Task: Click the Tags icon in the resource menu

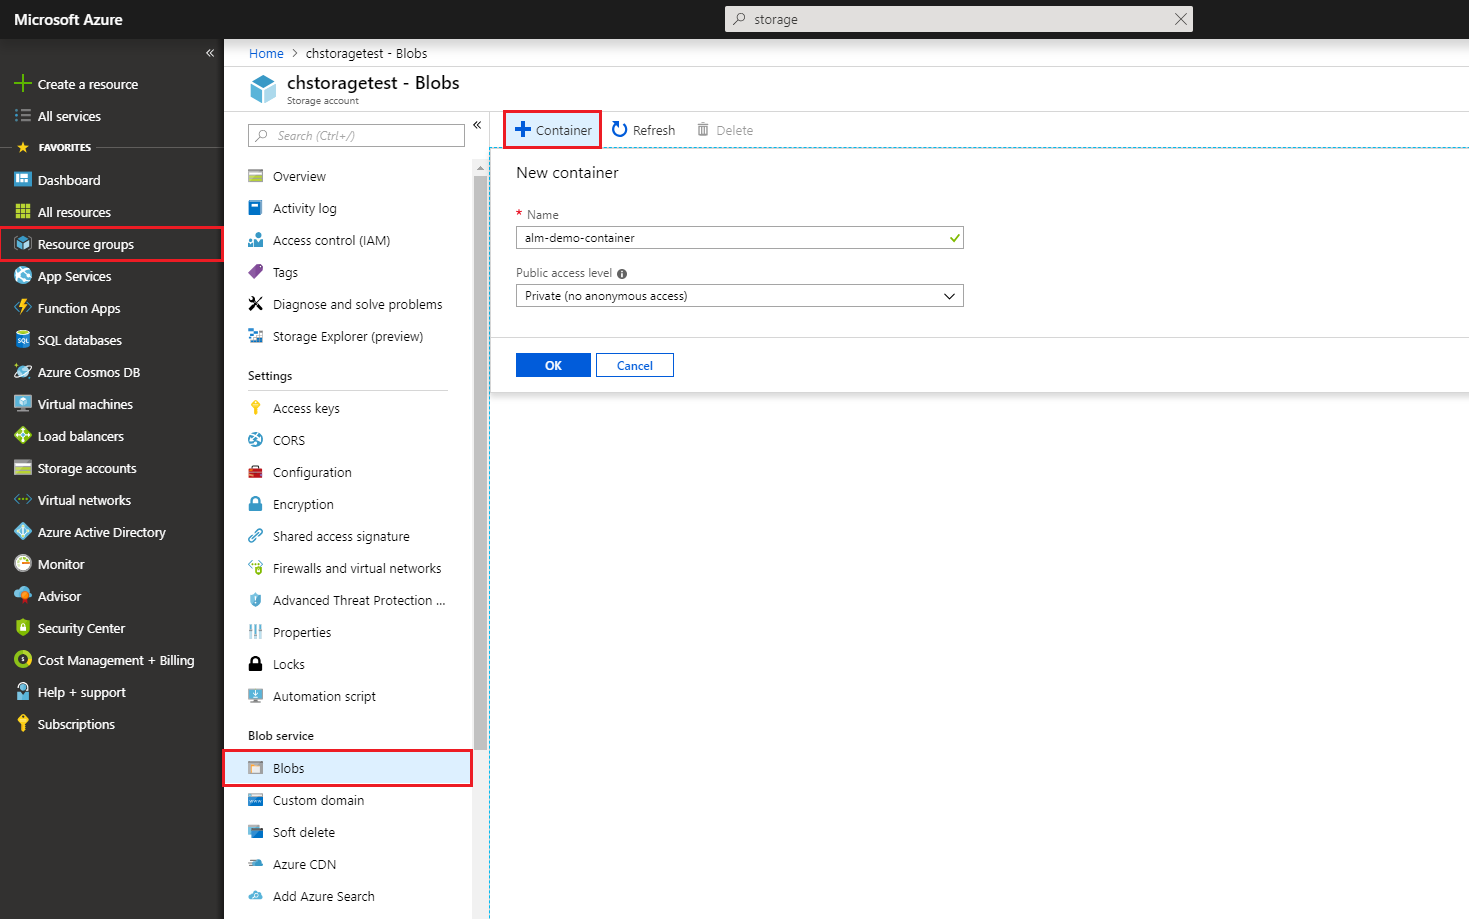Action: [256, 272]
